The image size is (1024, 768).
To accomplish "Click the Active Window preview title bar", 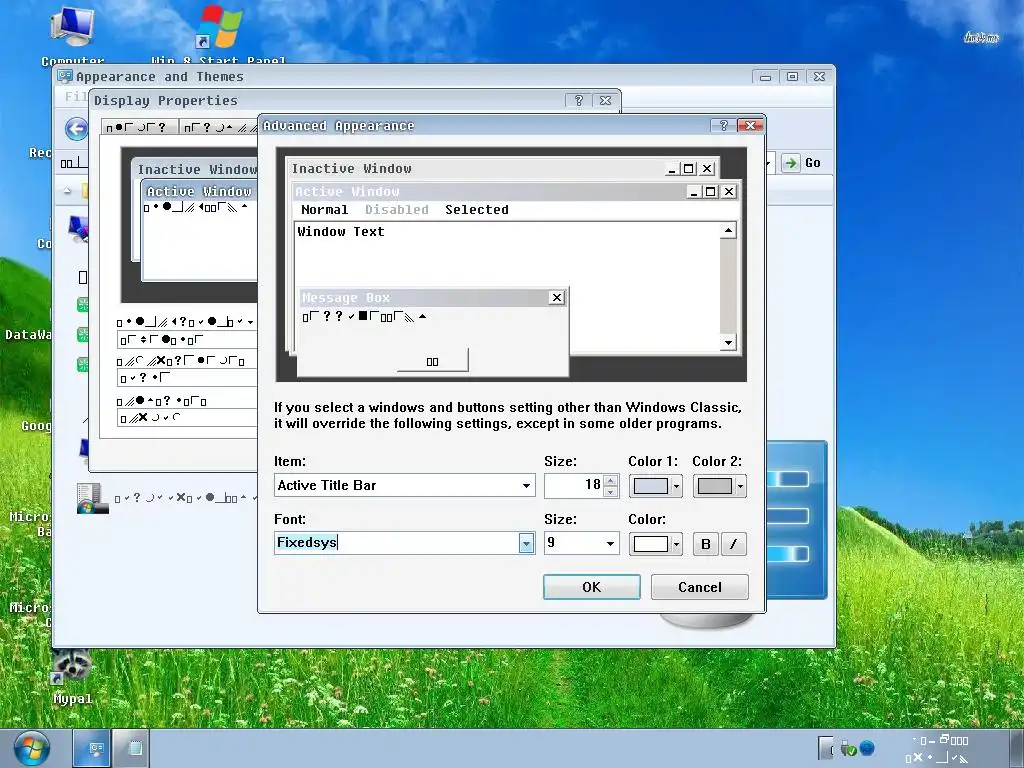I will (x=515, y=191).
